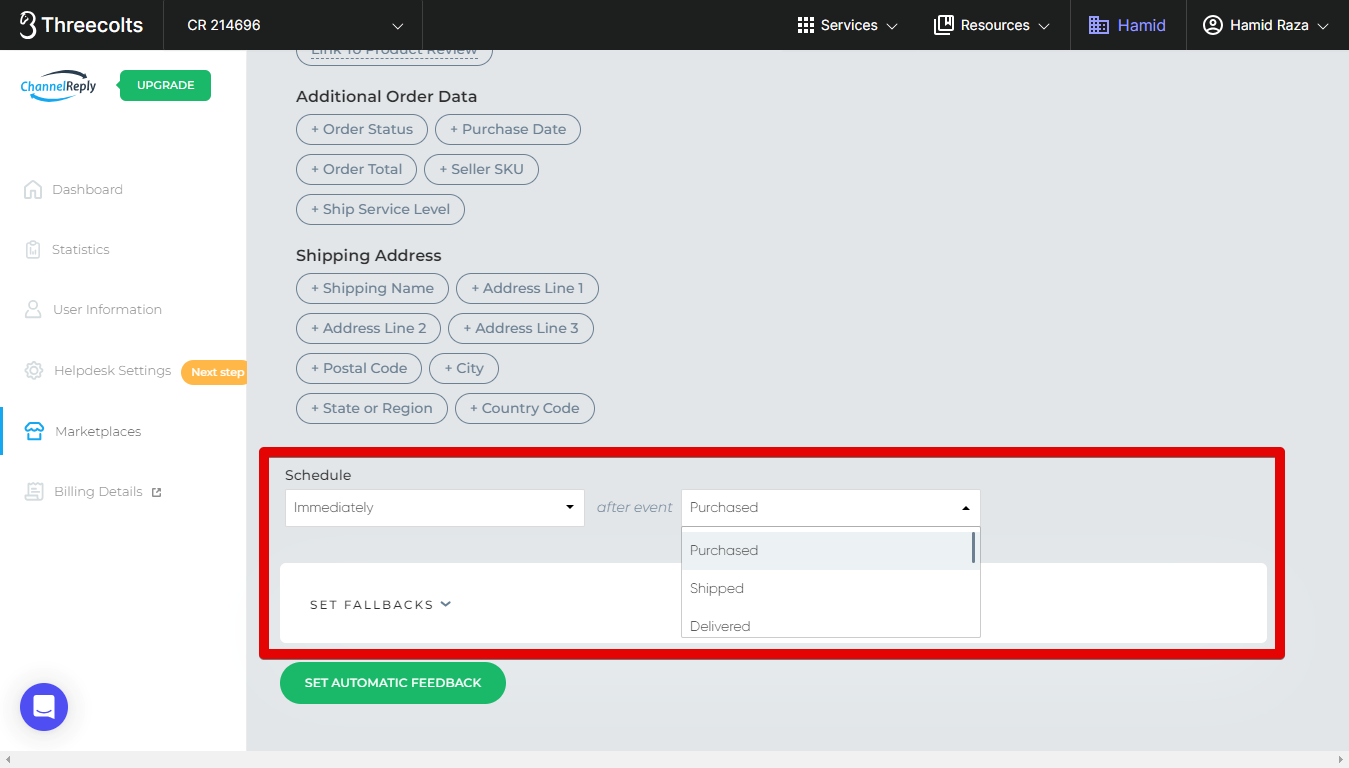Screen dimensions: 1349x768
Task: Click the green Upgrade button
Action: [x=165, y=85]
